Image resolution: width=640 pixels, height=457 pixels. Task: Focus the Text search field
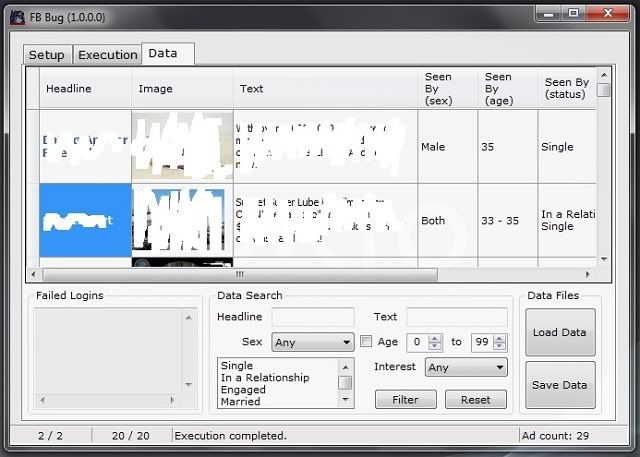click(x=456, y=317)
